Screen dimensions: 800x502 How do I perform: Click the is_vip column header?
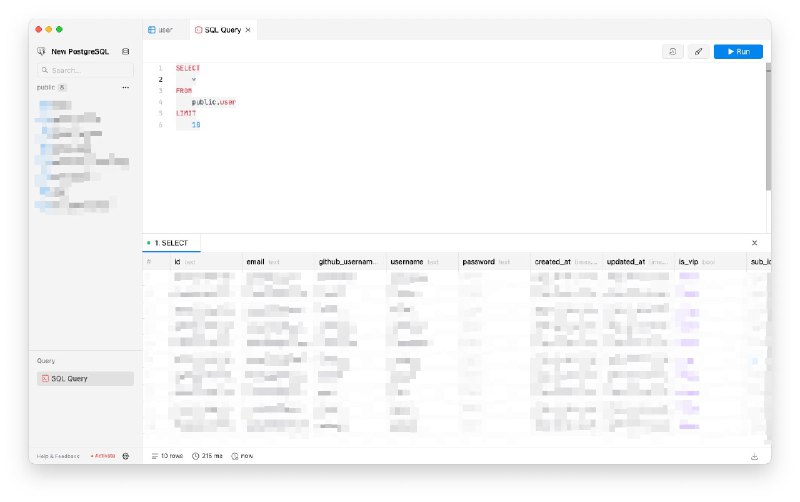point(710,262)
